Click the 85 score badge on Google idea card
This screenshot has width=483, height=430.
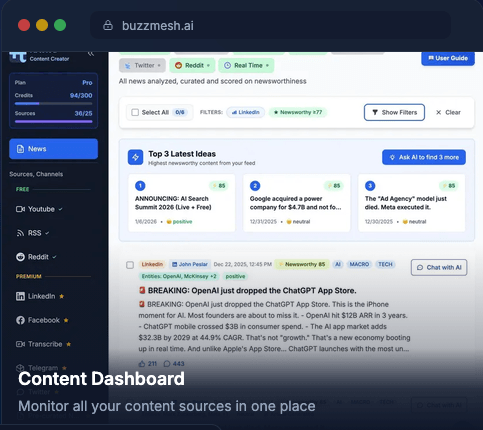point(334,186)
